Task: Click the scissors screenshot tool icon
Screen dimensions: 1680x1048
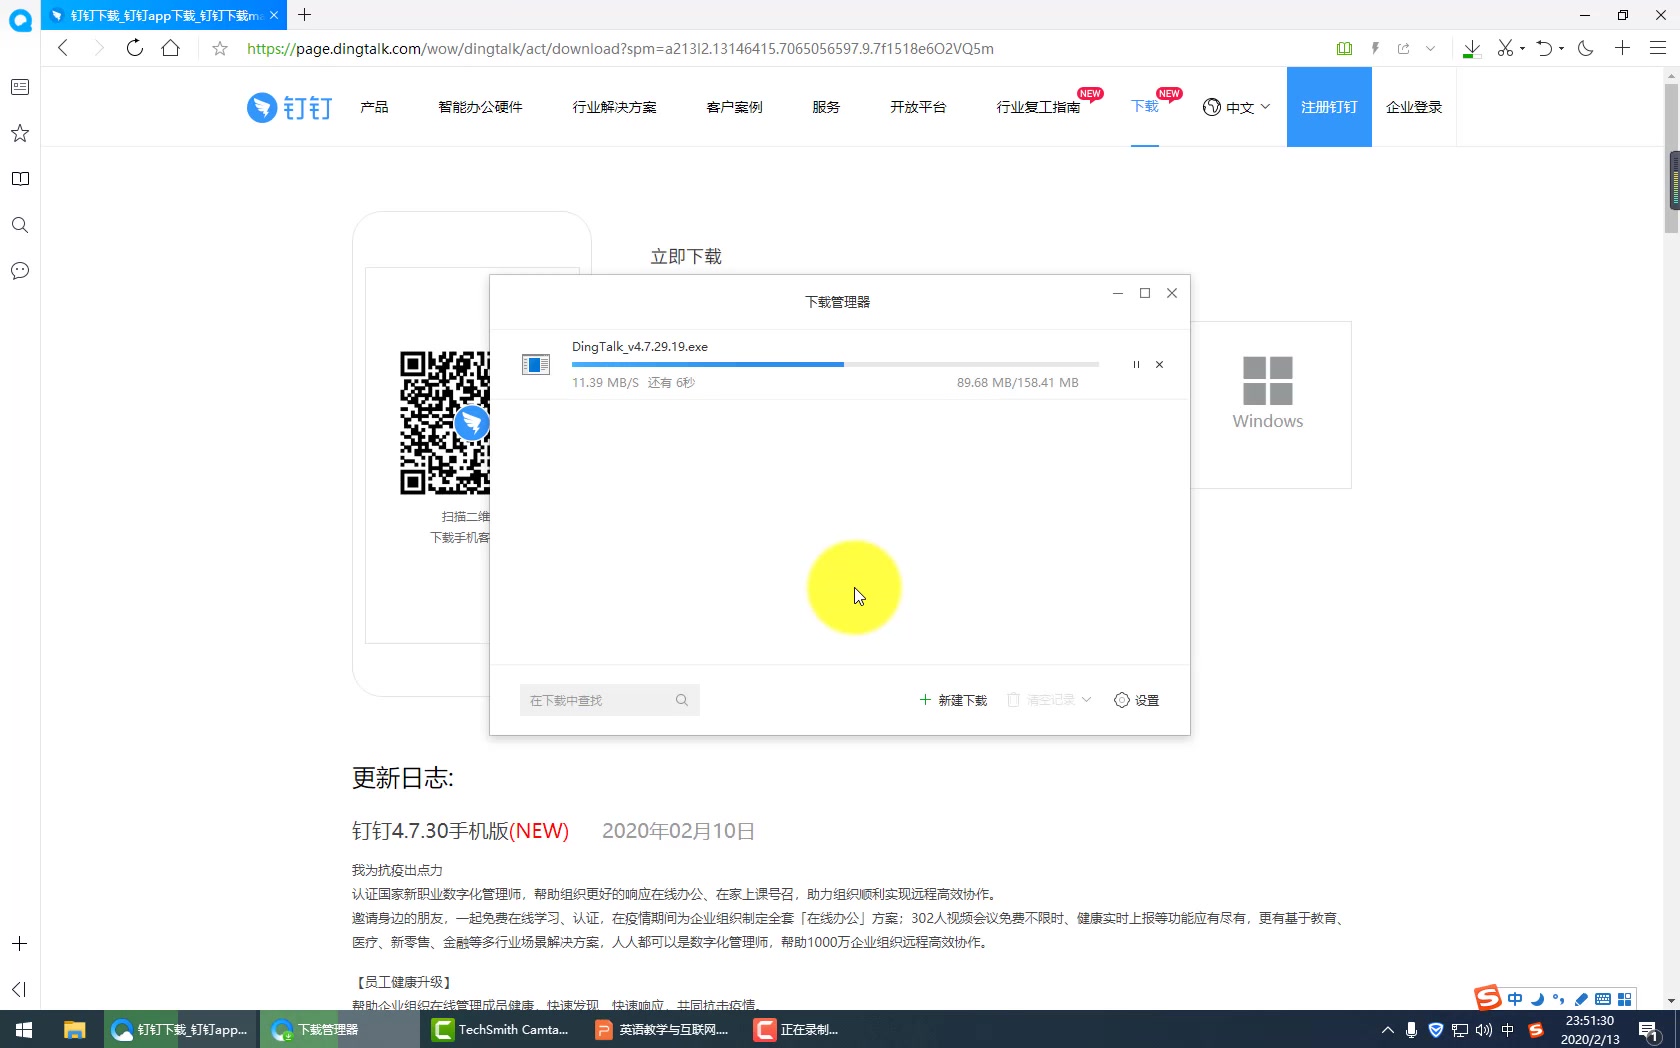Action: (x=1505, y=48)
